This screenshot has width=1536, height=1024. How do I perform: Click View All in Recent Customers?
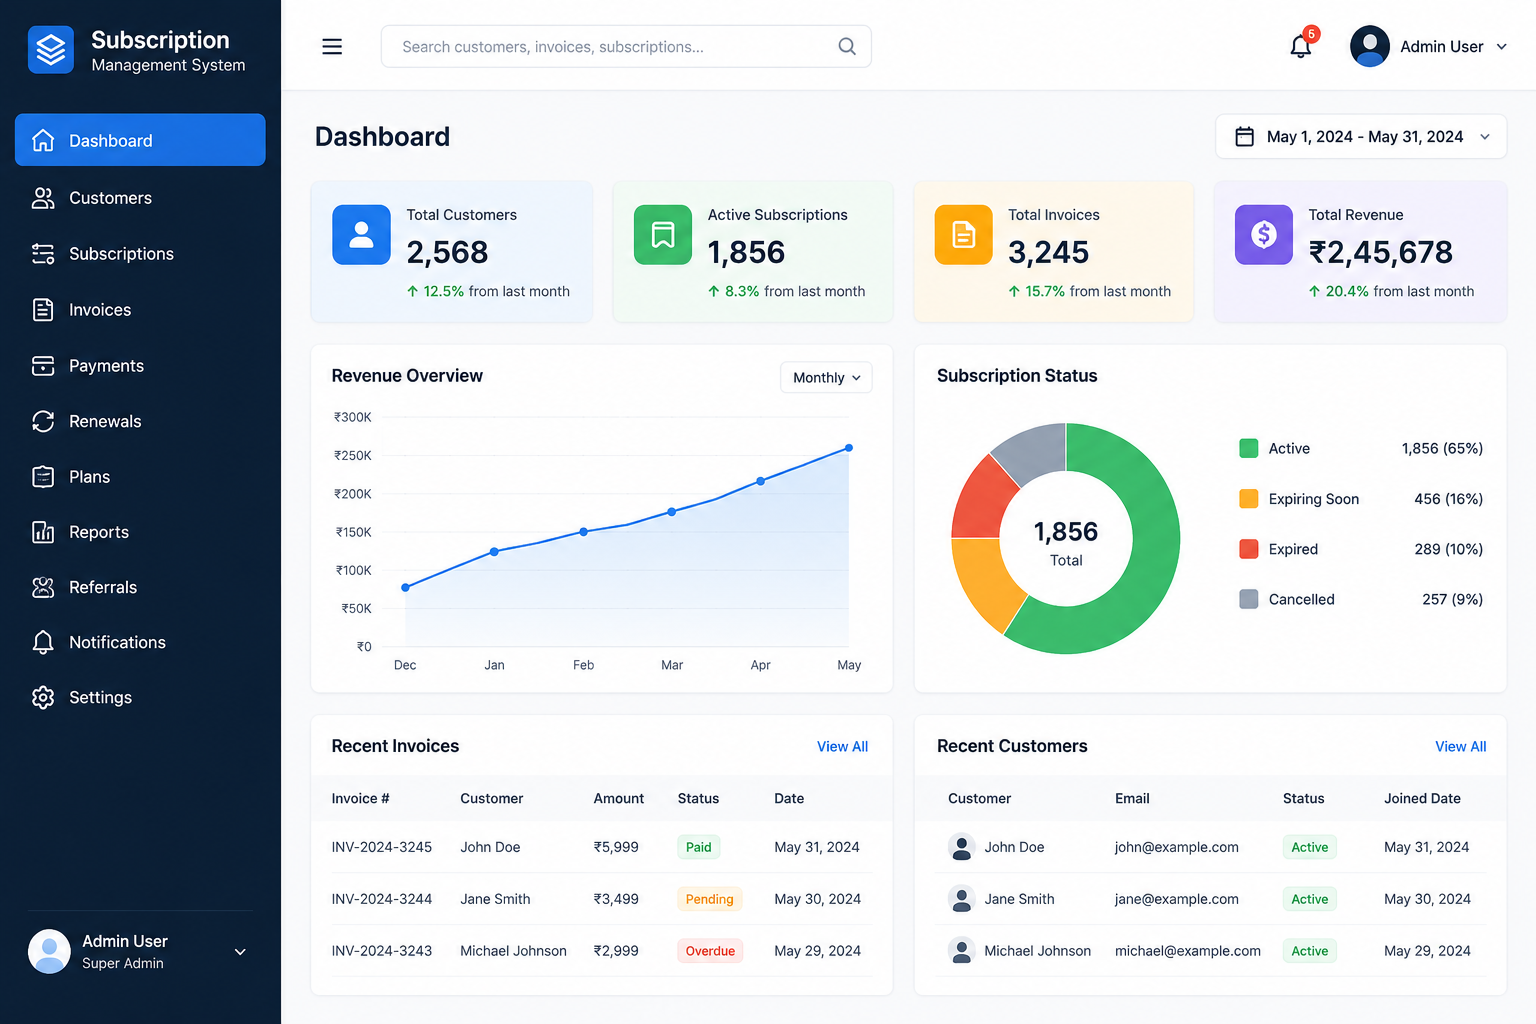1460,747
